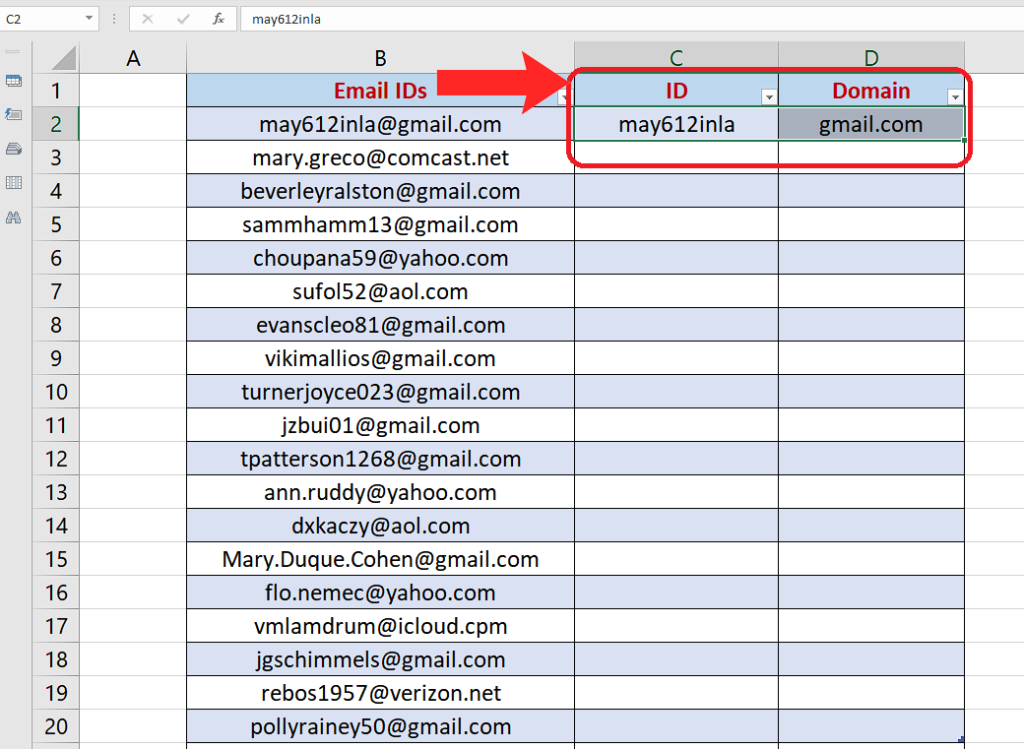1024x749 pixels.
Task: Click the Name Box showing C2
Action: 41,19
